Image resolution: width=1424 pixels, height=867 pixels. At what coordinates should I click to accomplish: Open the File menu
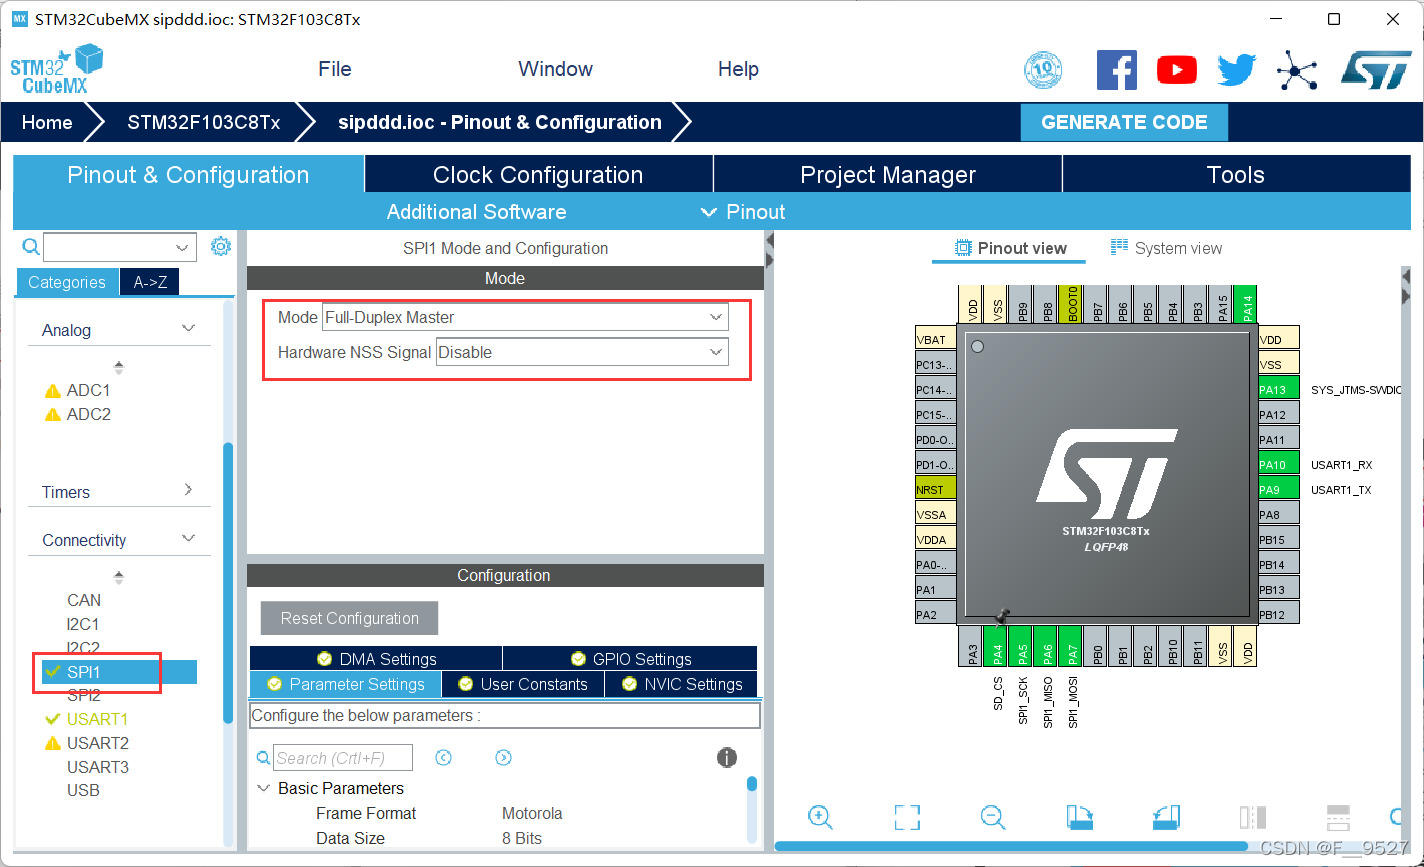tap(335, 69)
